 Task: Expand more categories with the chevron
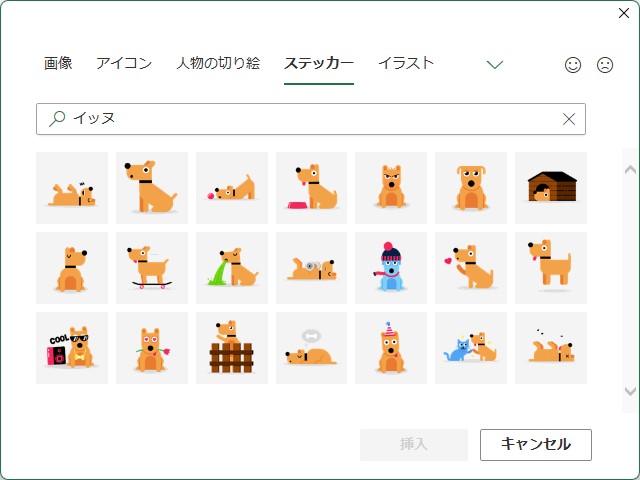coord(495,64)
